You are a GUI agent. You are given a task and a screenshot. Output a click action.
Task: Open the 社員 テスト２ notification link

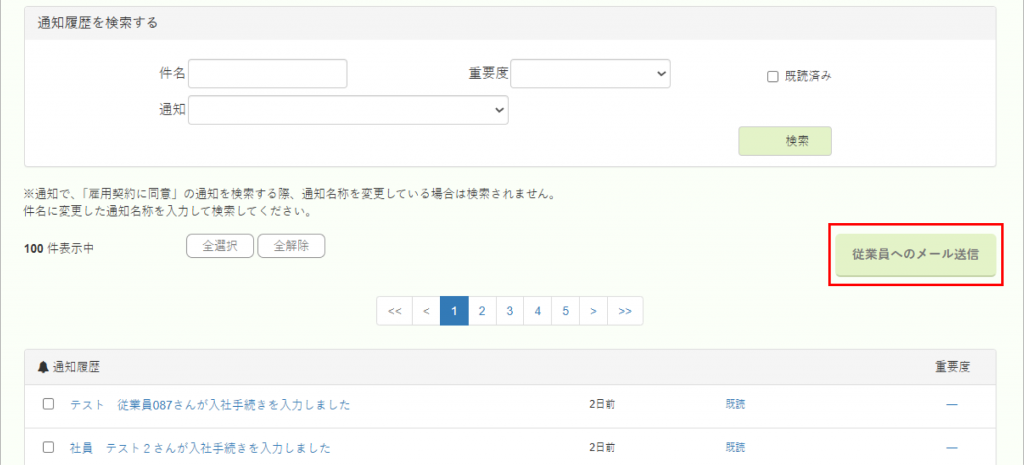pos(200,447)
